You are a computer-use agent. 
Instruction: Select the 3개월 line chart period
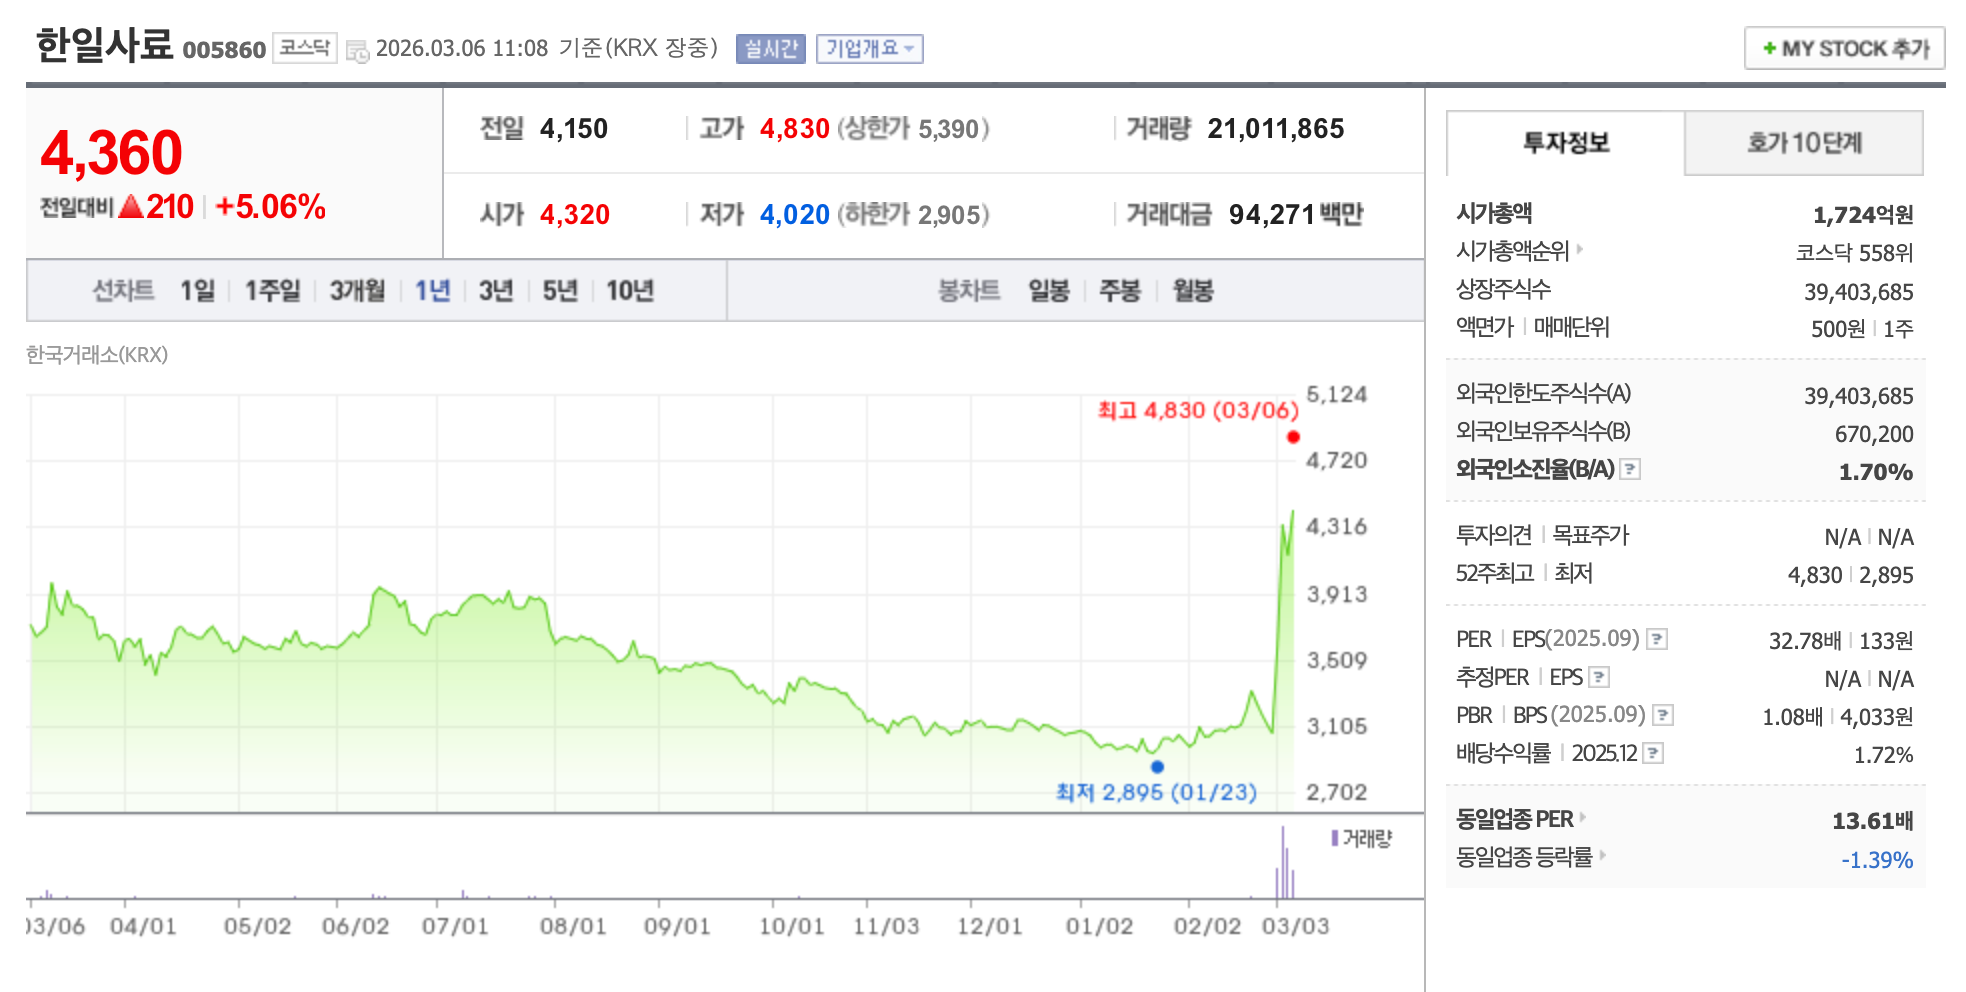point(357,291)
